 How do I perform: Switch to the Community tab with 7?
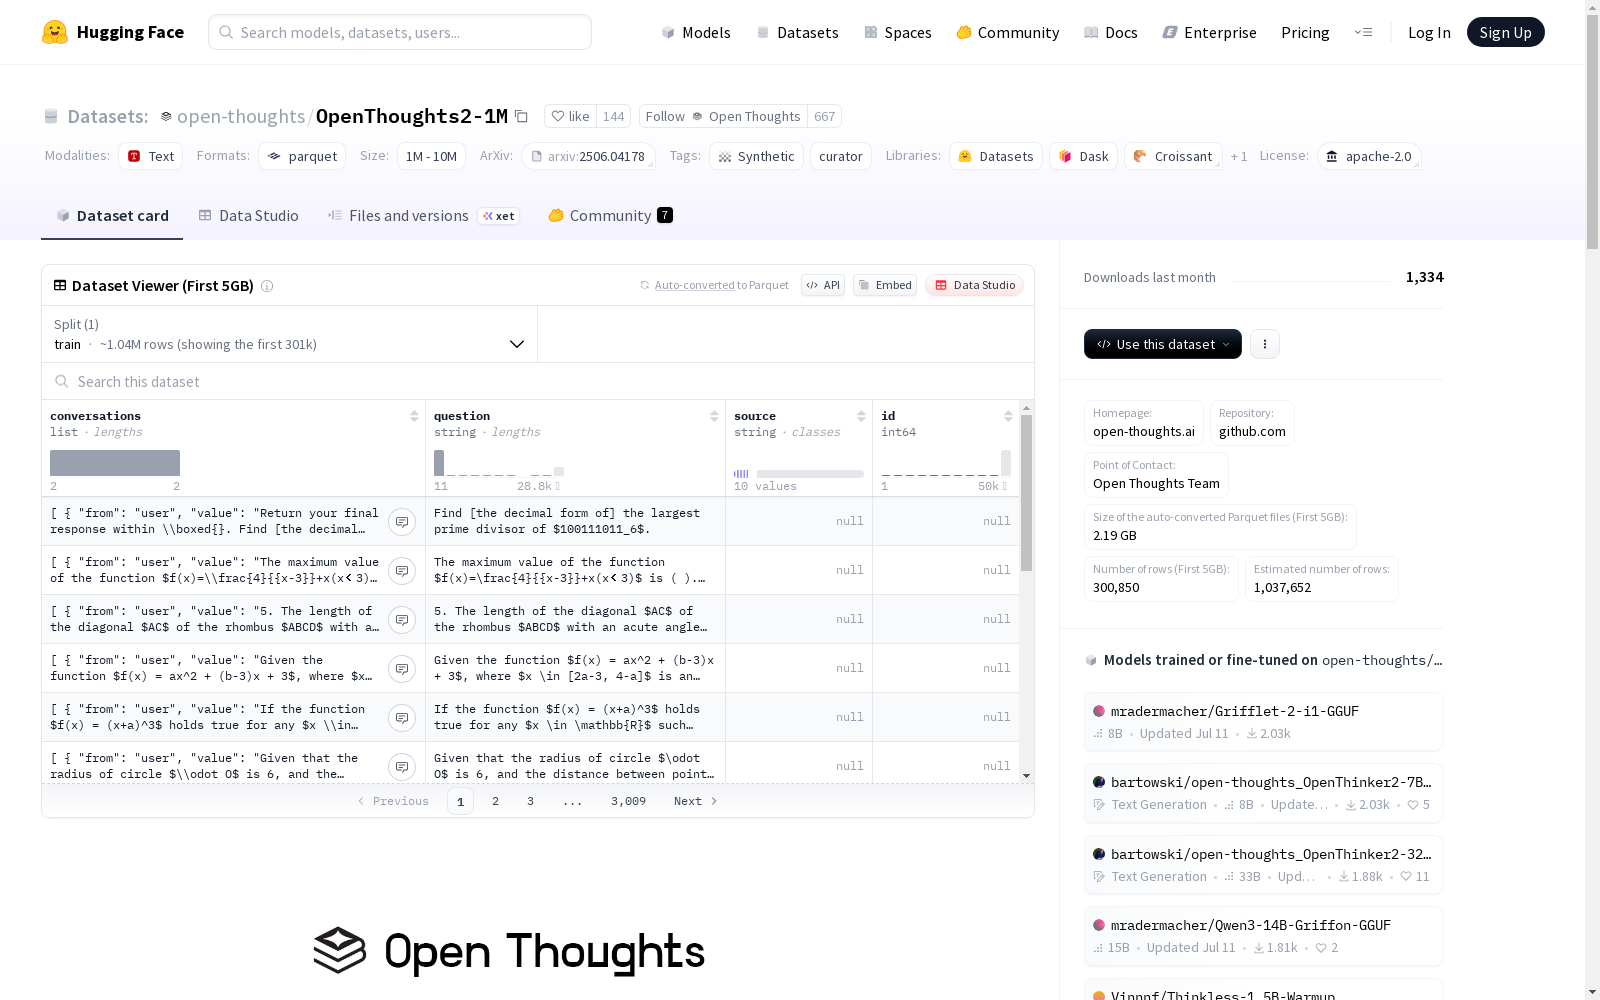tap(610, 216)
